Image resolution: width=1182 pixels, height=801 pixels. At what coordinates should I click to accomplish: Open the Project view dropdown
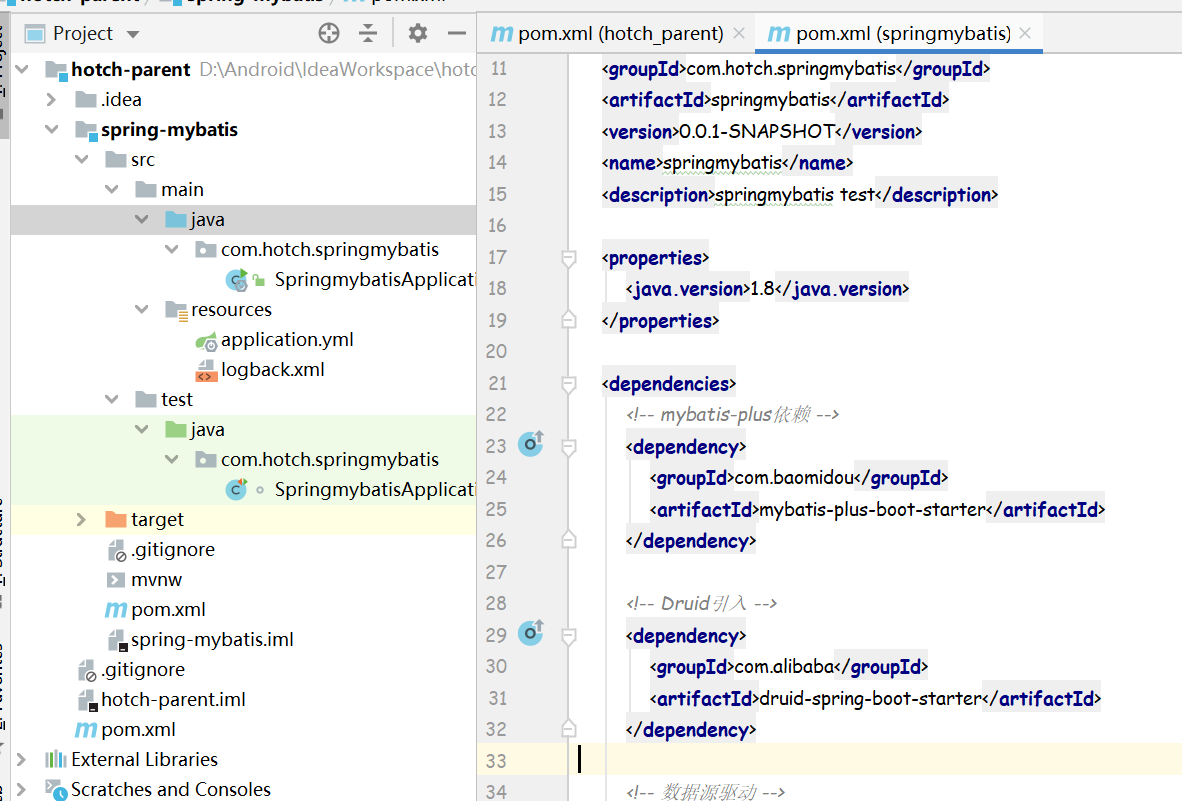coord(133,34)
